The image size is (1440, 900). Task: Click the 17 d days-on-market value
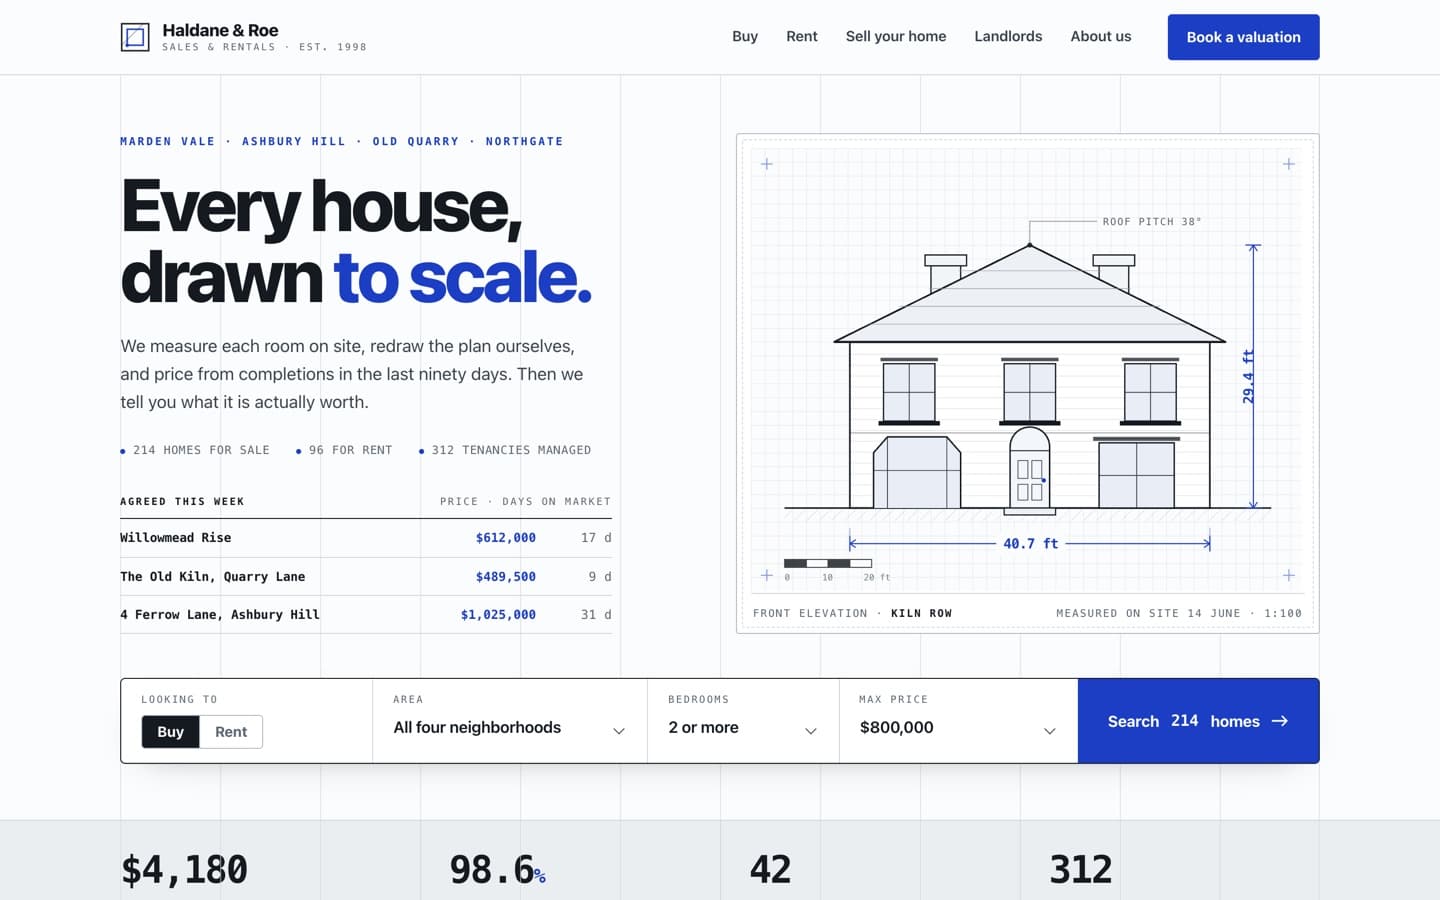596,538
